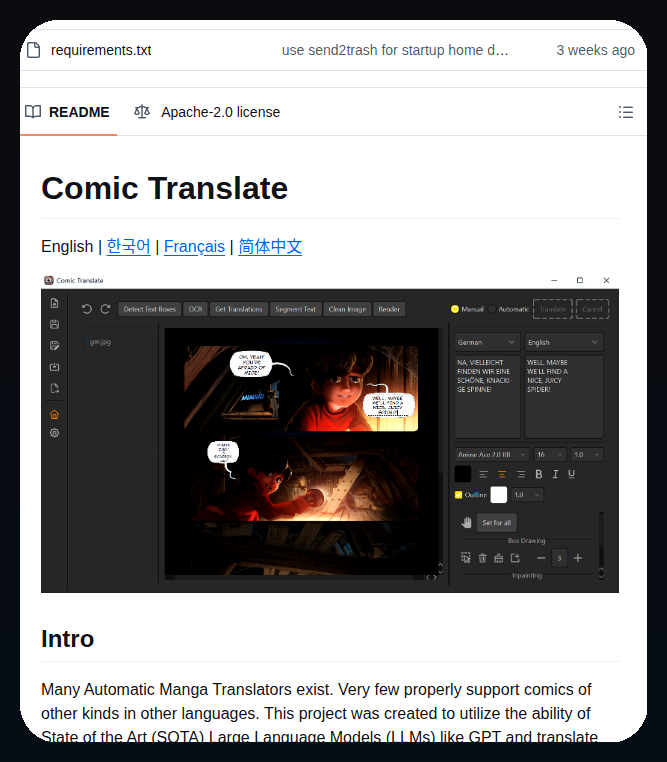The width and height of the screenshot is (667, 762).
Task: Click the English translated text box
Action: (564, 397)
